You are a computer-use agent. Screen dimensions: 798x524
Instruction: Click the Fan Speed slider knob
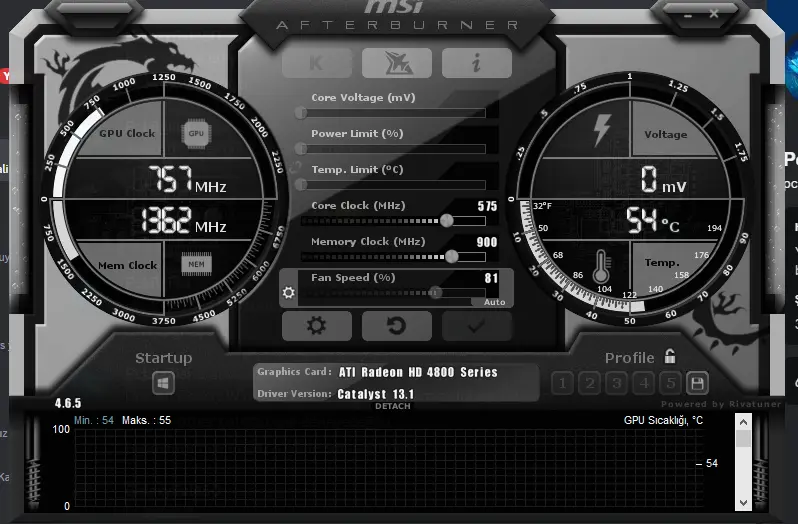[x=435, y=292]
